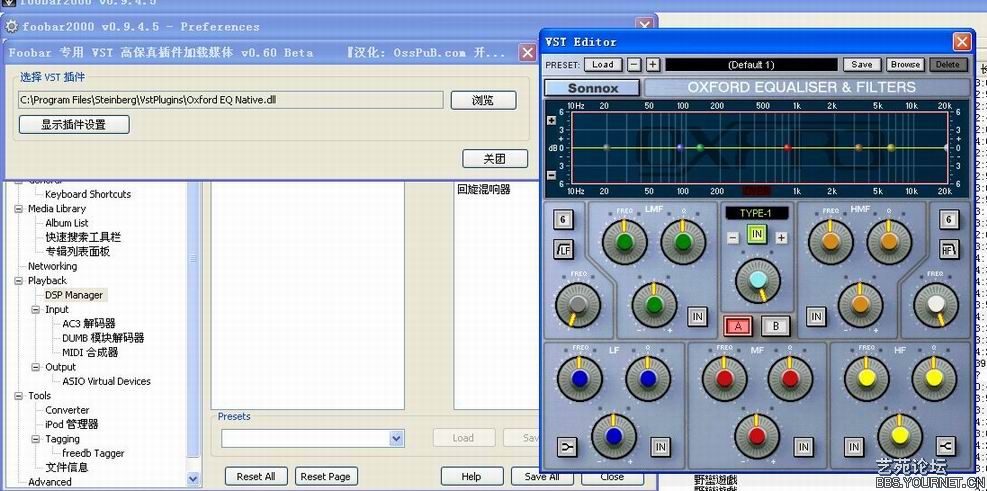
Task: Select Converter in preferences tree
Action: point(67,410)
